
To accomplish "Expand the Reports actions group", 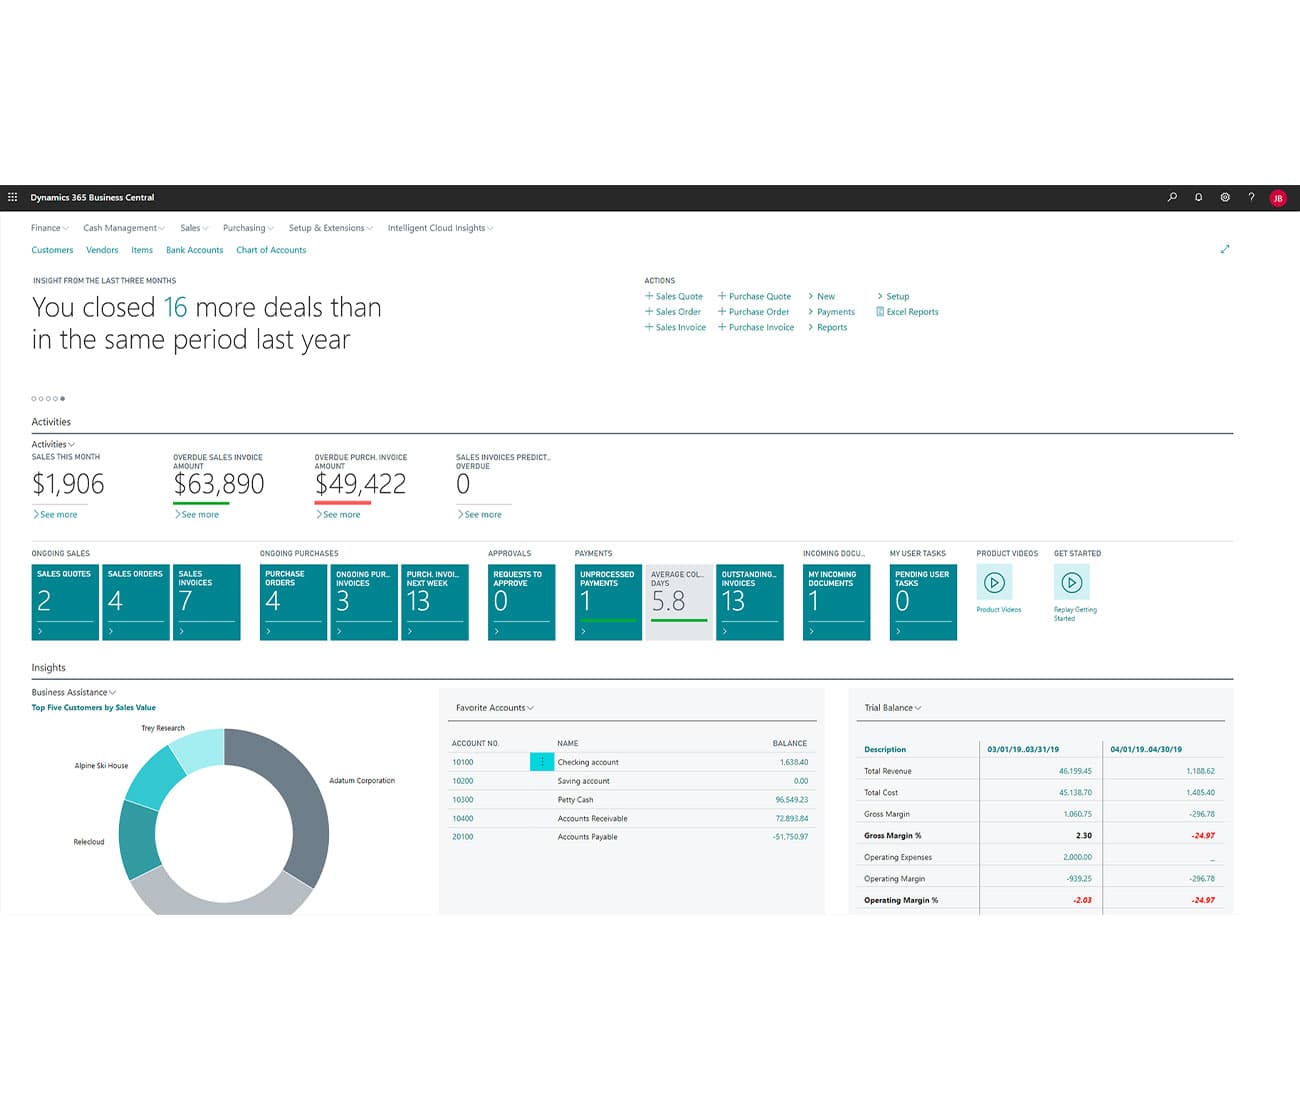I will click(828, 327).
